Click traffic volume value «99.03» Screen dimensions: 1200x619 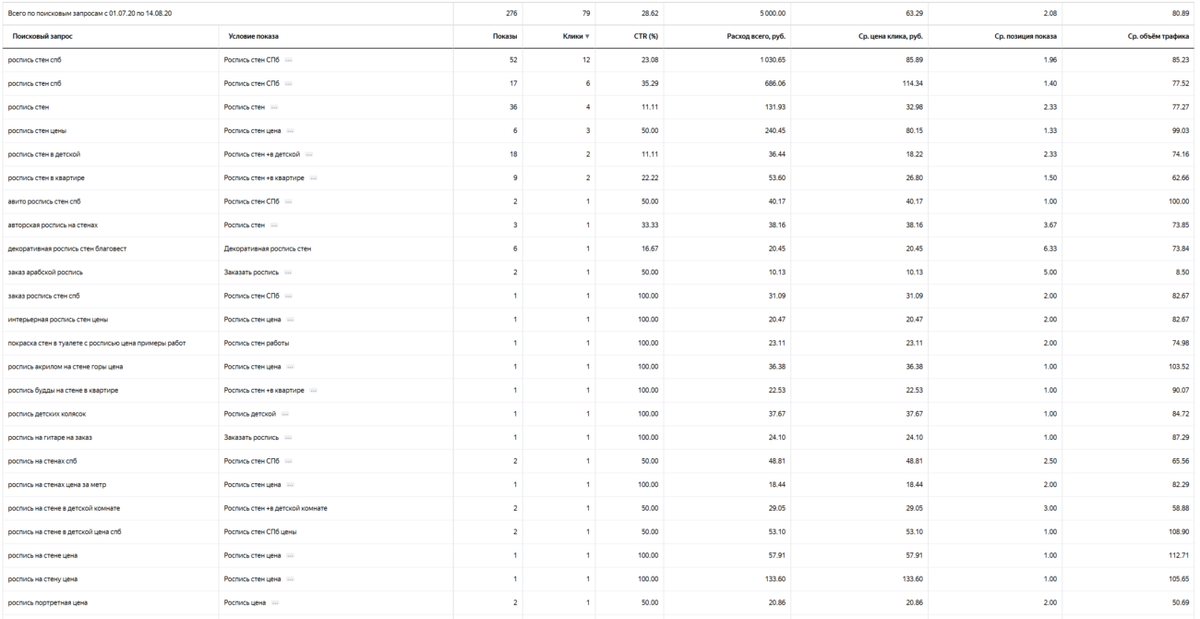point(1180,131)
